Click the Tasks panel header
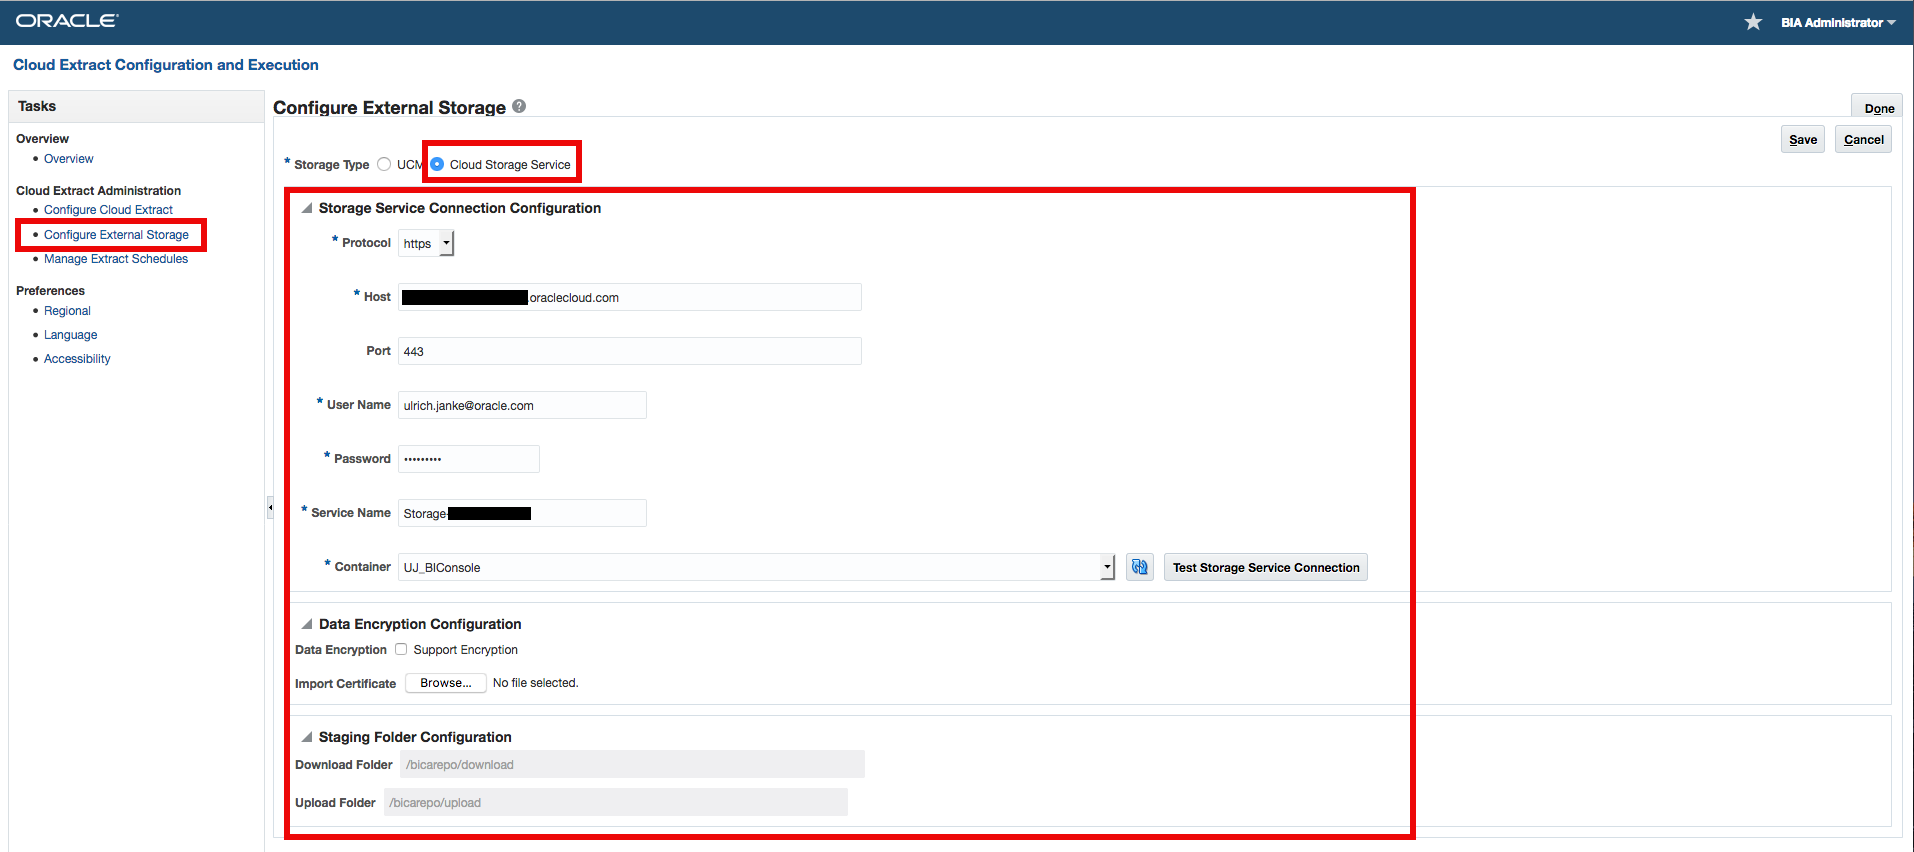The image size is (1914, 852). [136, 106]
